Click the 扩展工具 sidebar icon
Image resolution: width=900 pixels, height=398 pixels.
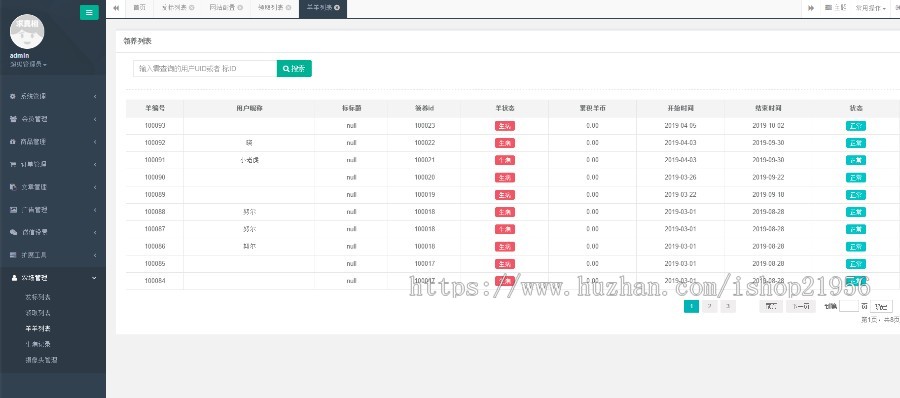pyautogui.click(x=13, y=255)
